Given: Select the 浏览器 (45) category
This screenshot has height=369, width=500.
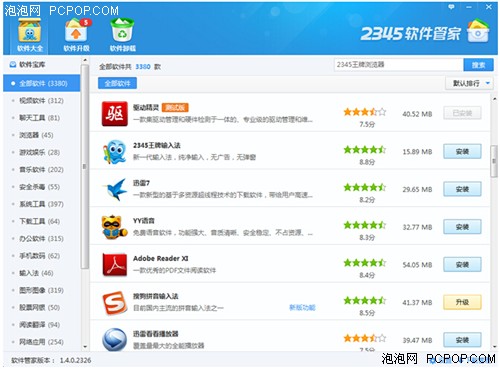Looking at the screenshot, I should tap(36, 135).
